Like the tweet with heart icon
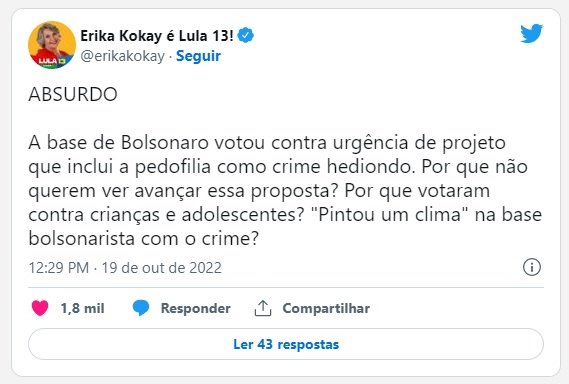The image size is (569, 384). (40, 308)
